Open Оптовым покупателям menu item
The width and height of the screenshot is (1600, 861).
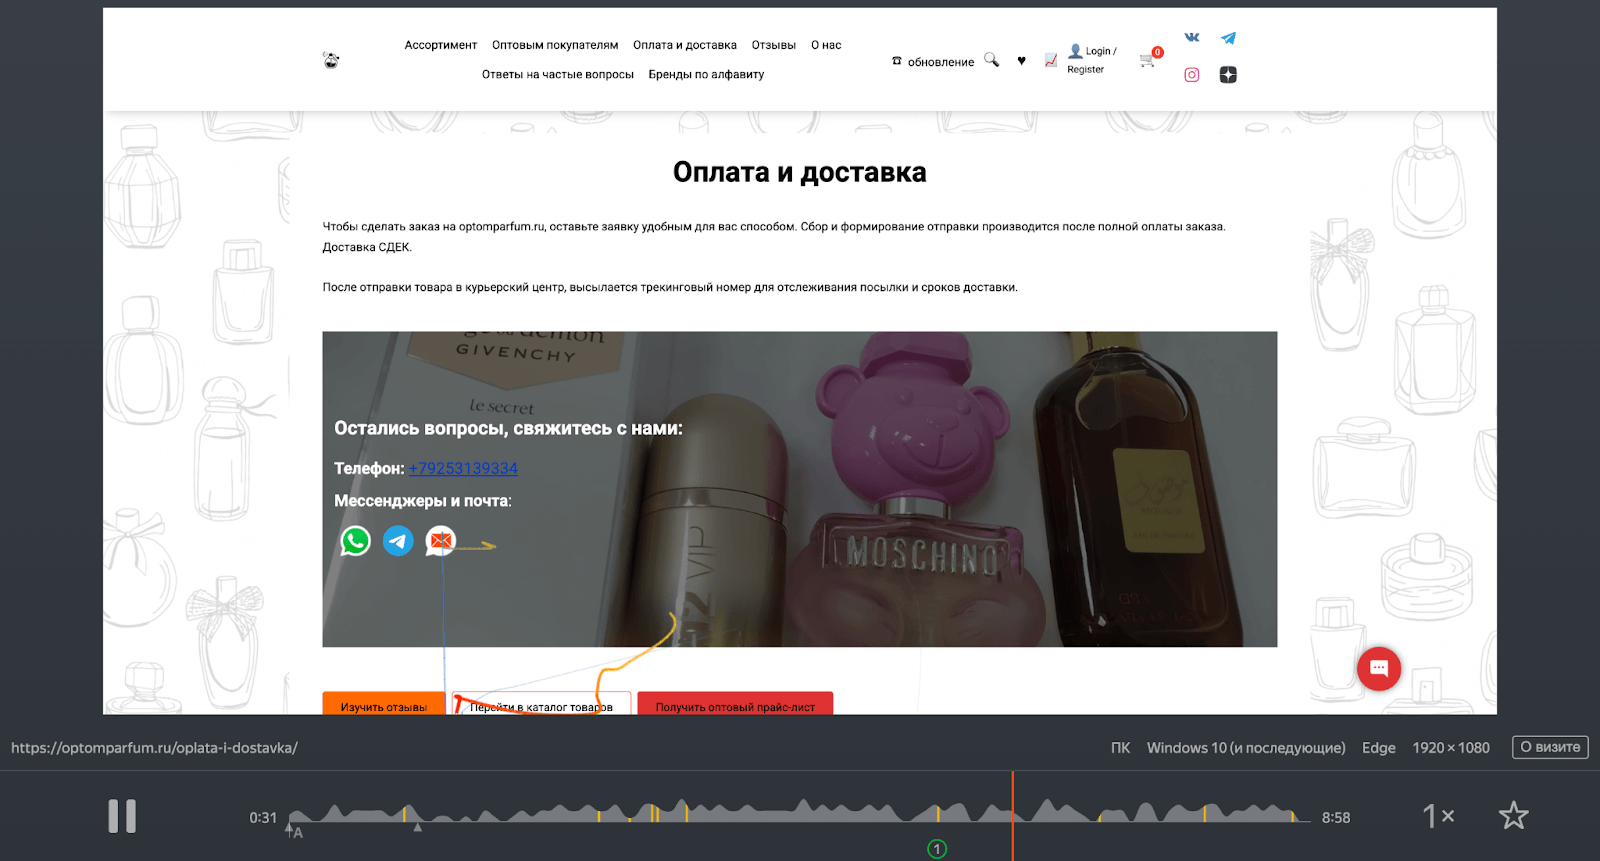coord(555,45)
